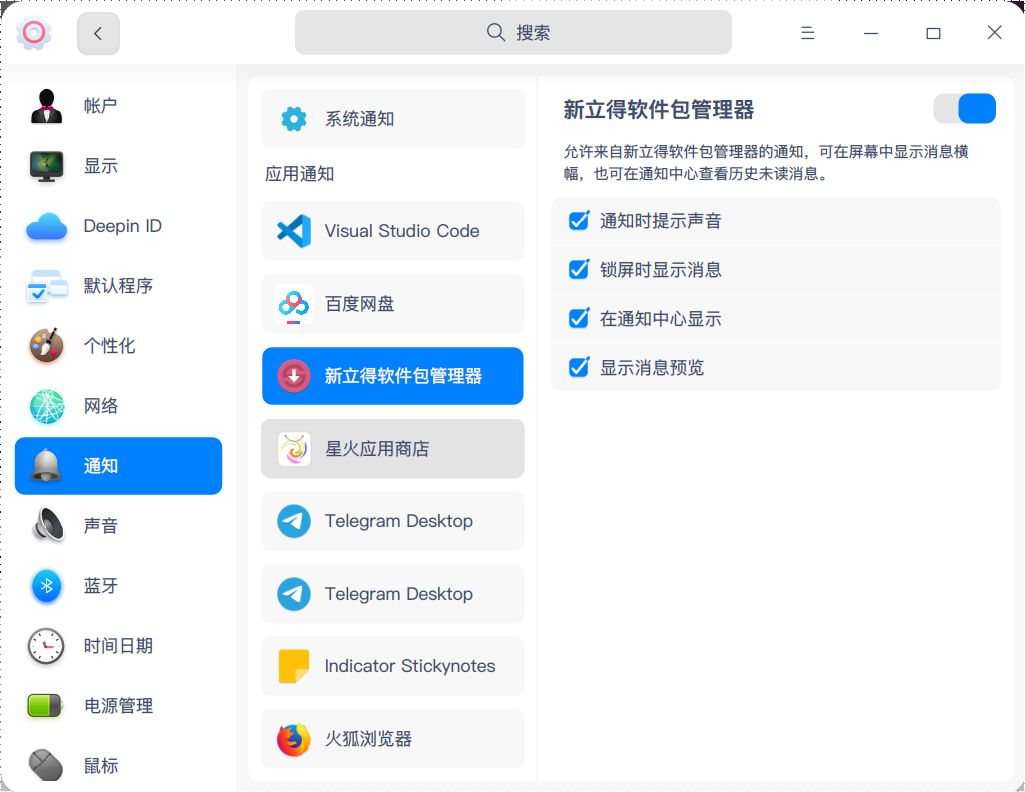Click the 新立得软件包管理器 download icon

click(294, 376)
